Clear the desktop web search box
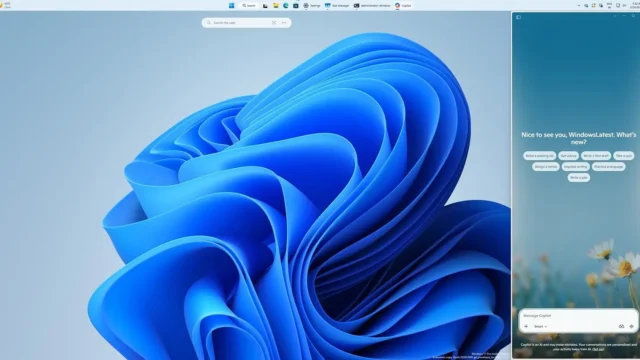 274,23
